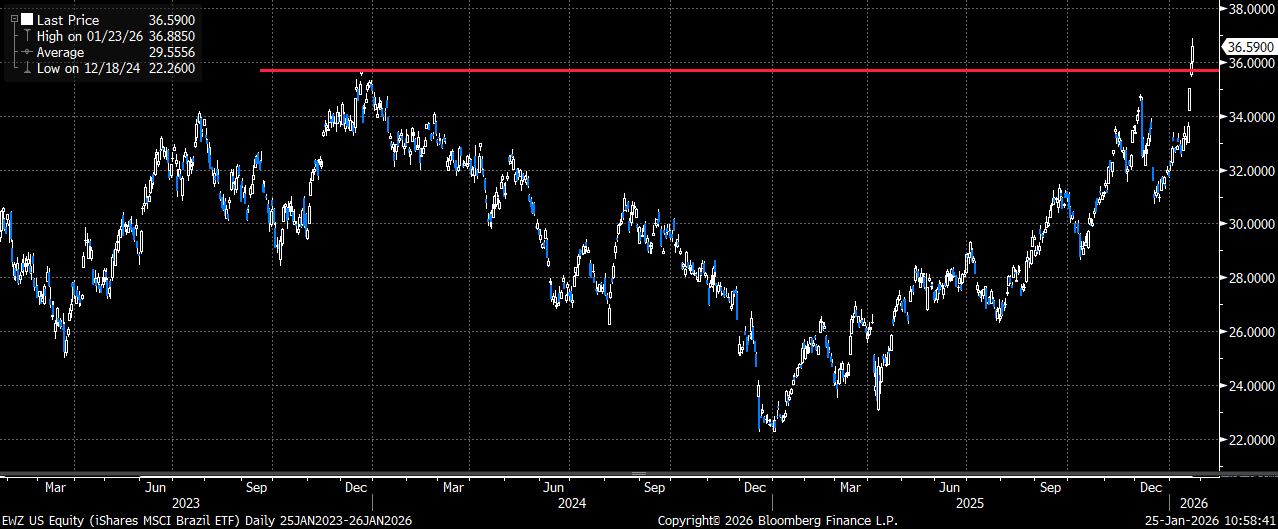The width and height of the screenshot is (1278, 529).
Task: Click the 38.0000 y-axis label
Action: [1251, 9]
